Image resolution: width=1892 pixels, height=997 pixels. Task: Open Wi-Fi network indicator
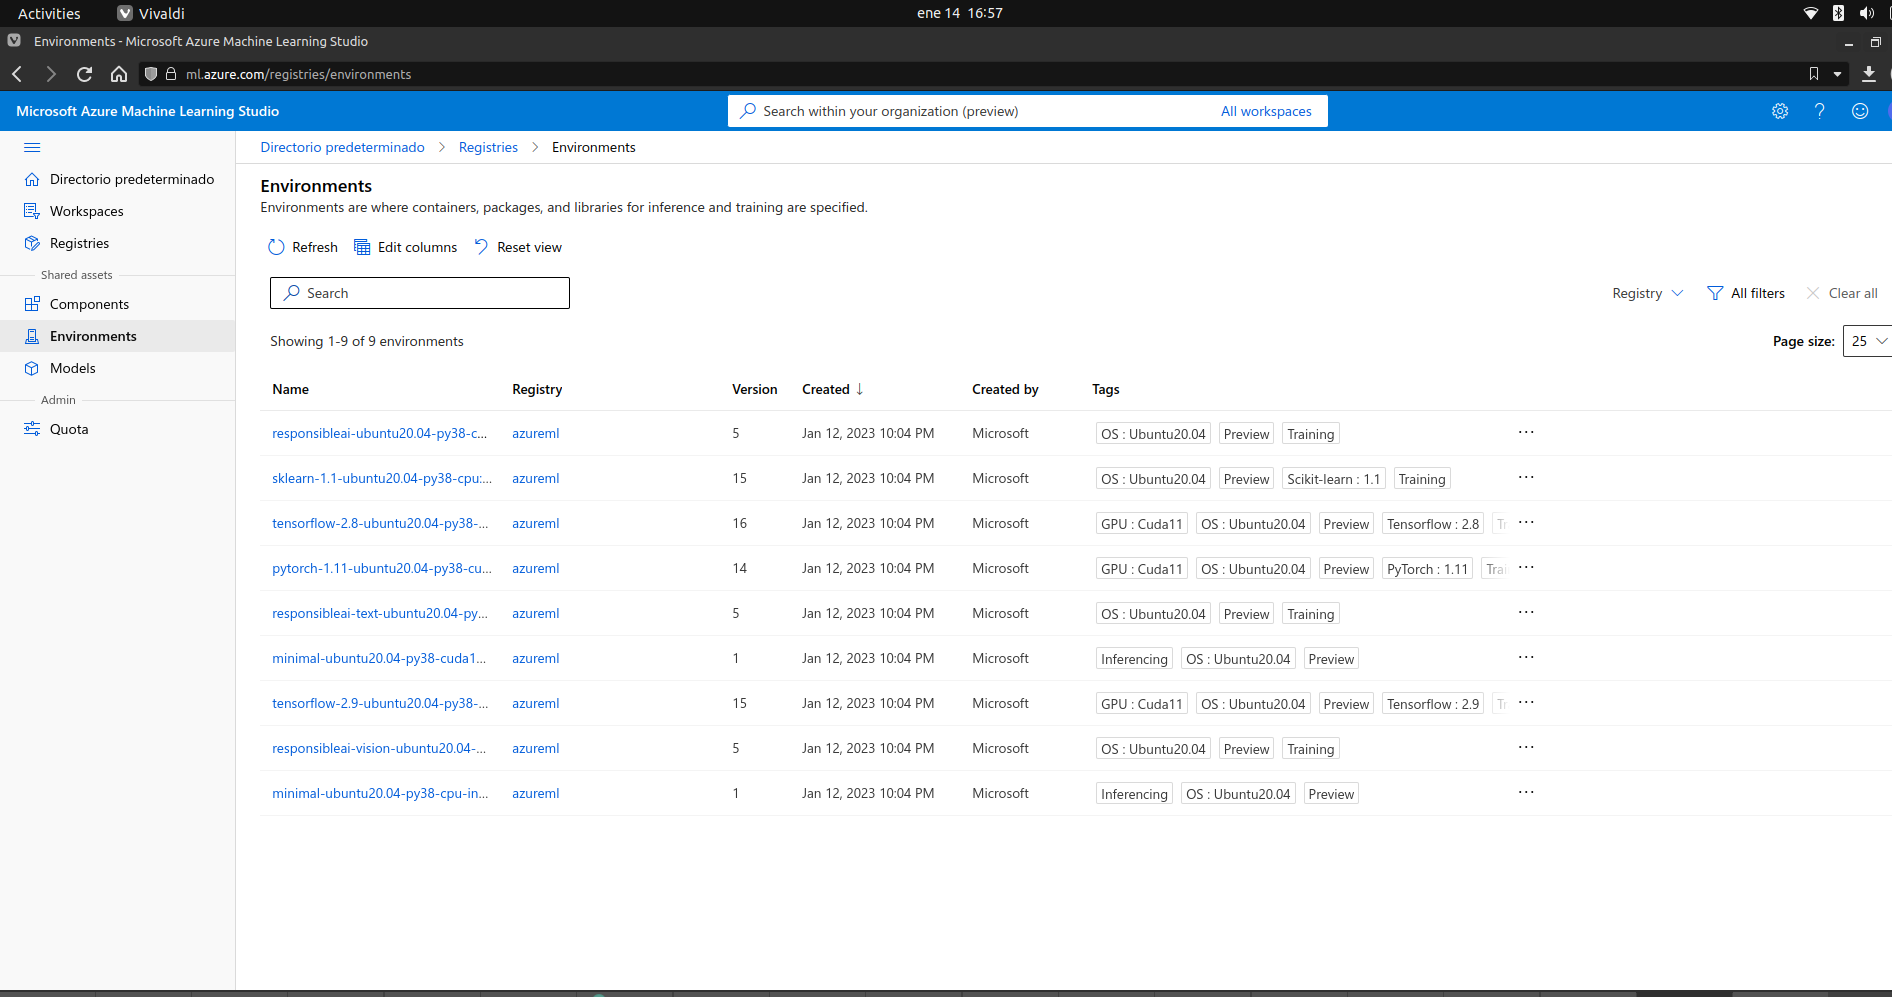pyautogui.click(x=1811, y=13)
